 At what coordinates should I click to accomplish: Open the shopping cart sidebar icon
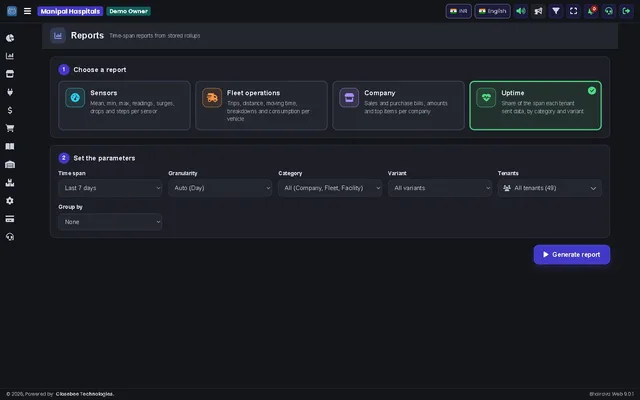(10, 128)
